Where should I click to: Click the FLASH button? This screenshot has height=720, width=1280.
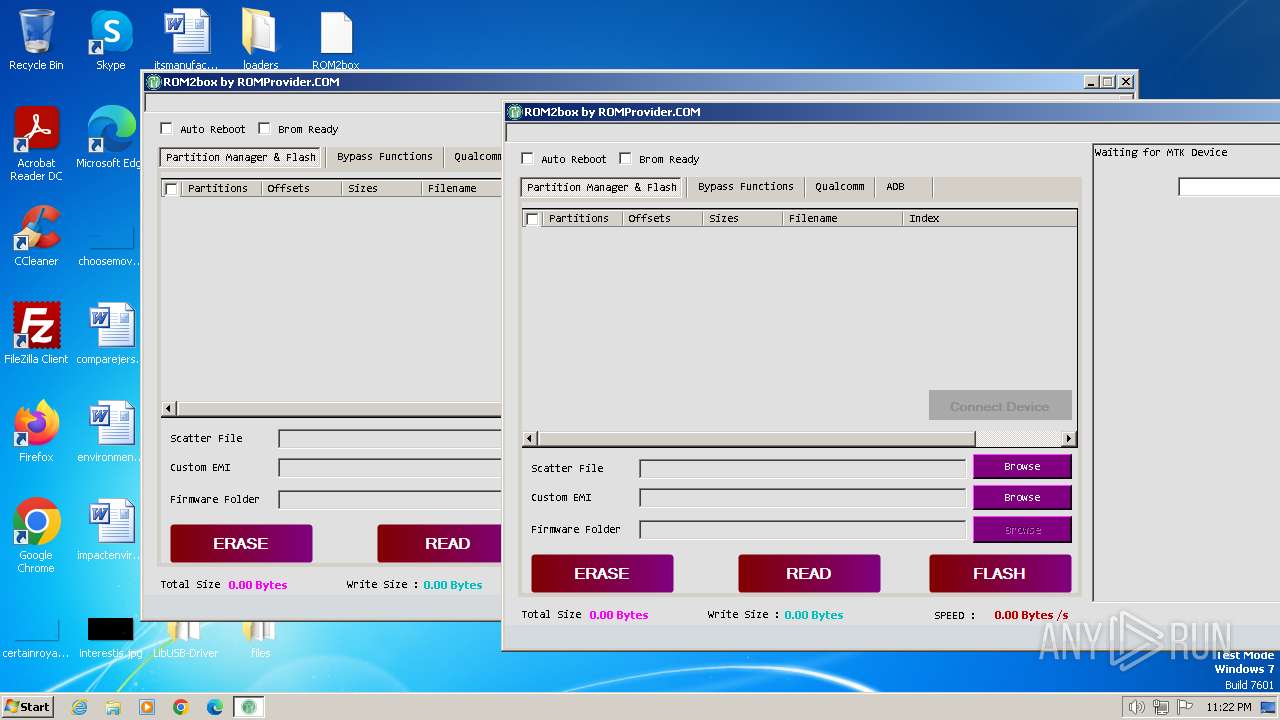point(1000,574)
